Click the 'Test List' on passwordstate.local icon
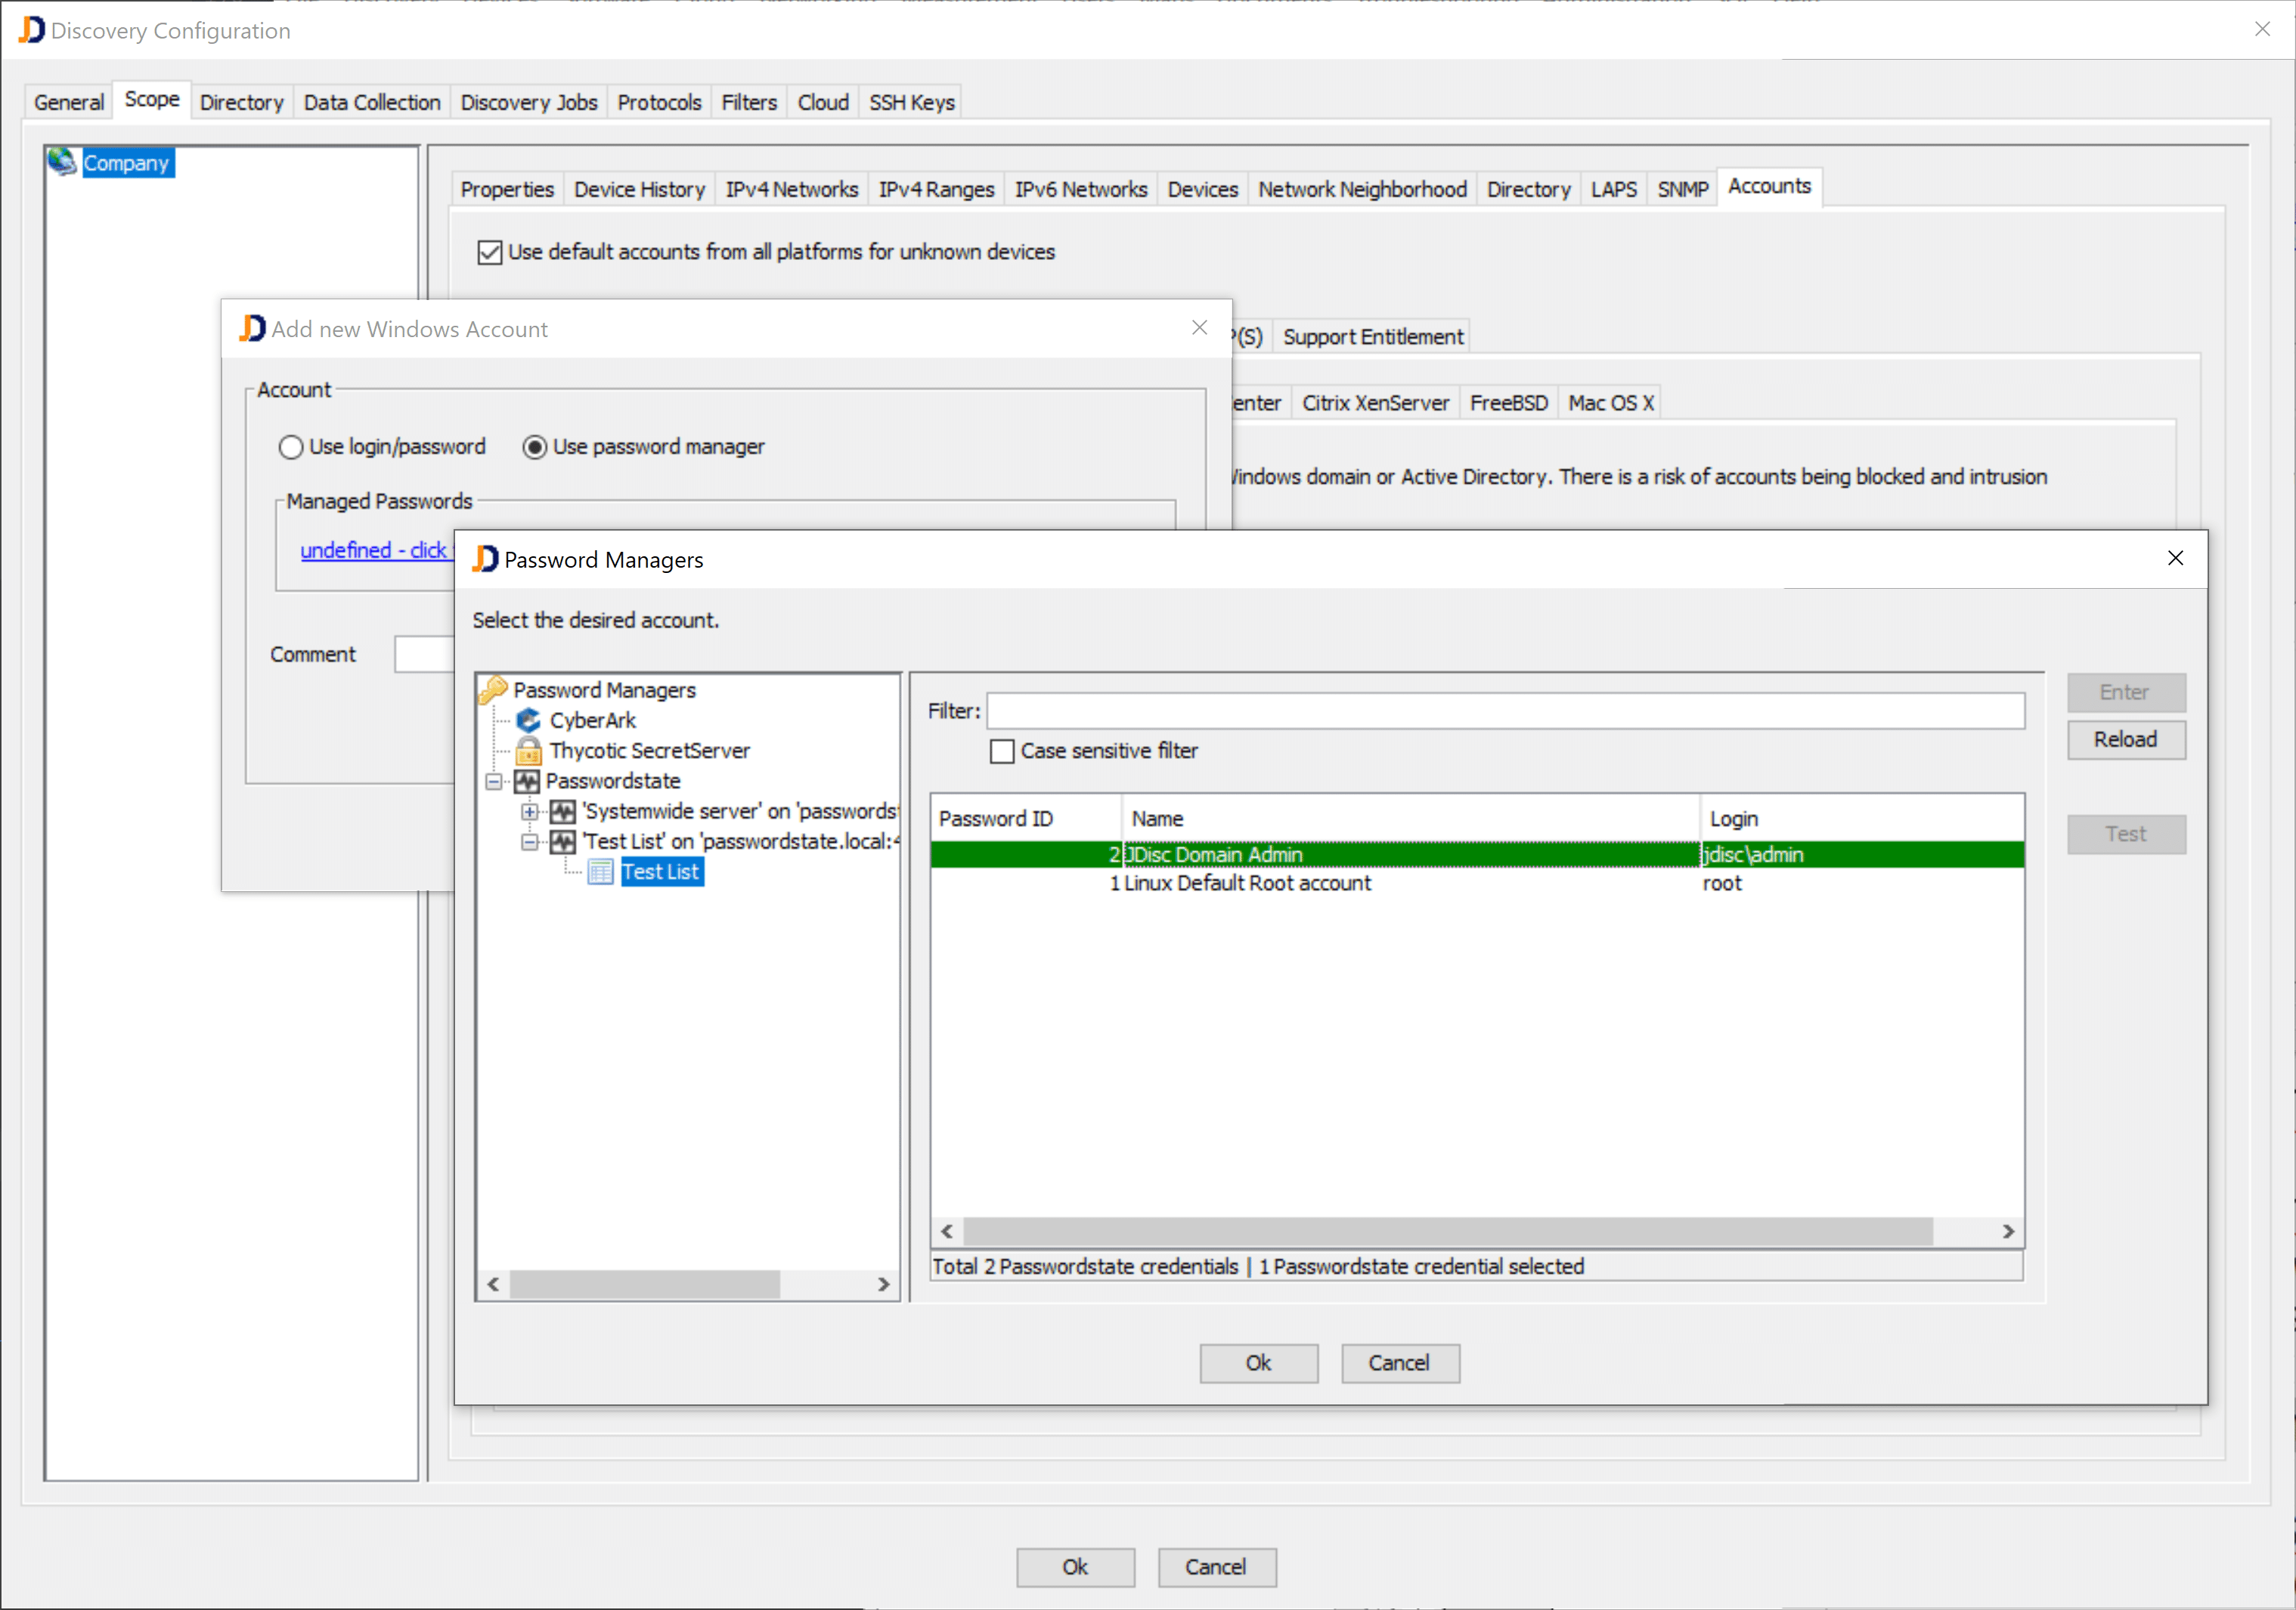 click(x=562, y=842)
